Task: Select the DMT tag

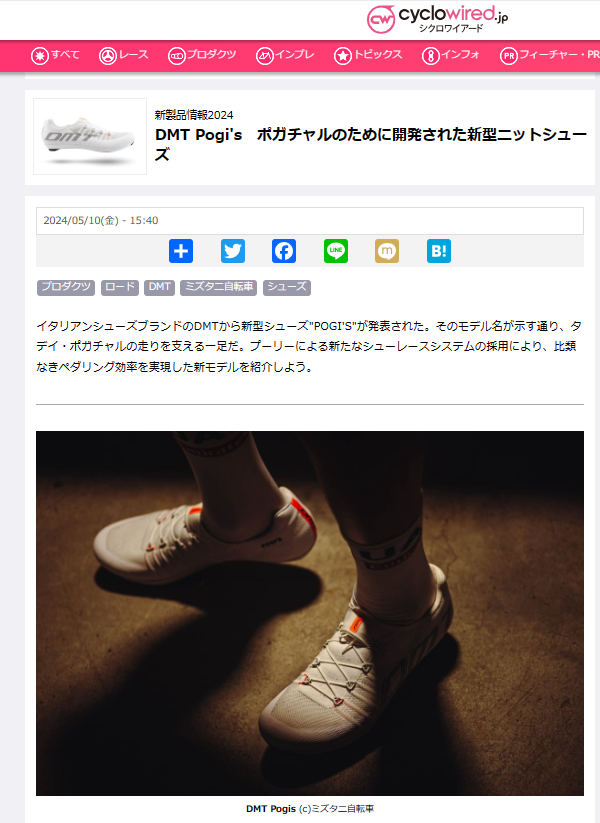Action: 160,287
